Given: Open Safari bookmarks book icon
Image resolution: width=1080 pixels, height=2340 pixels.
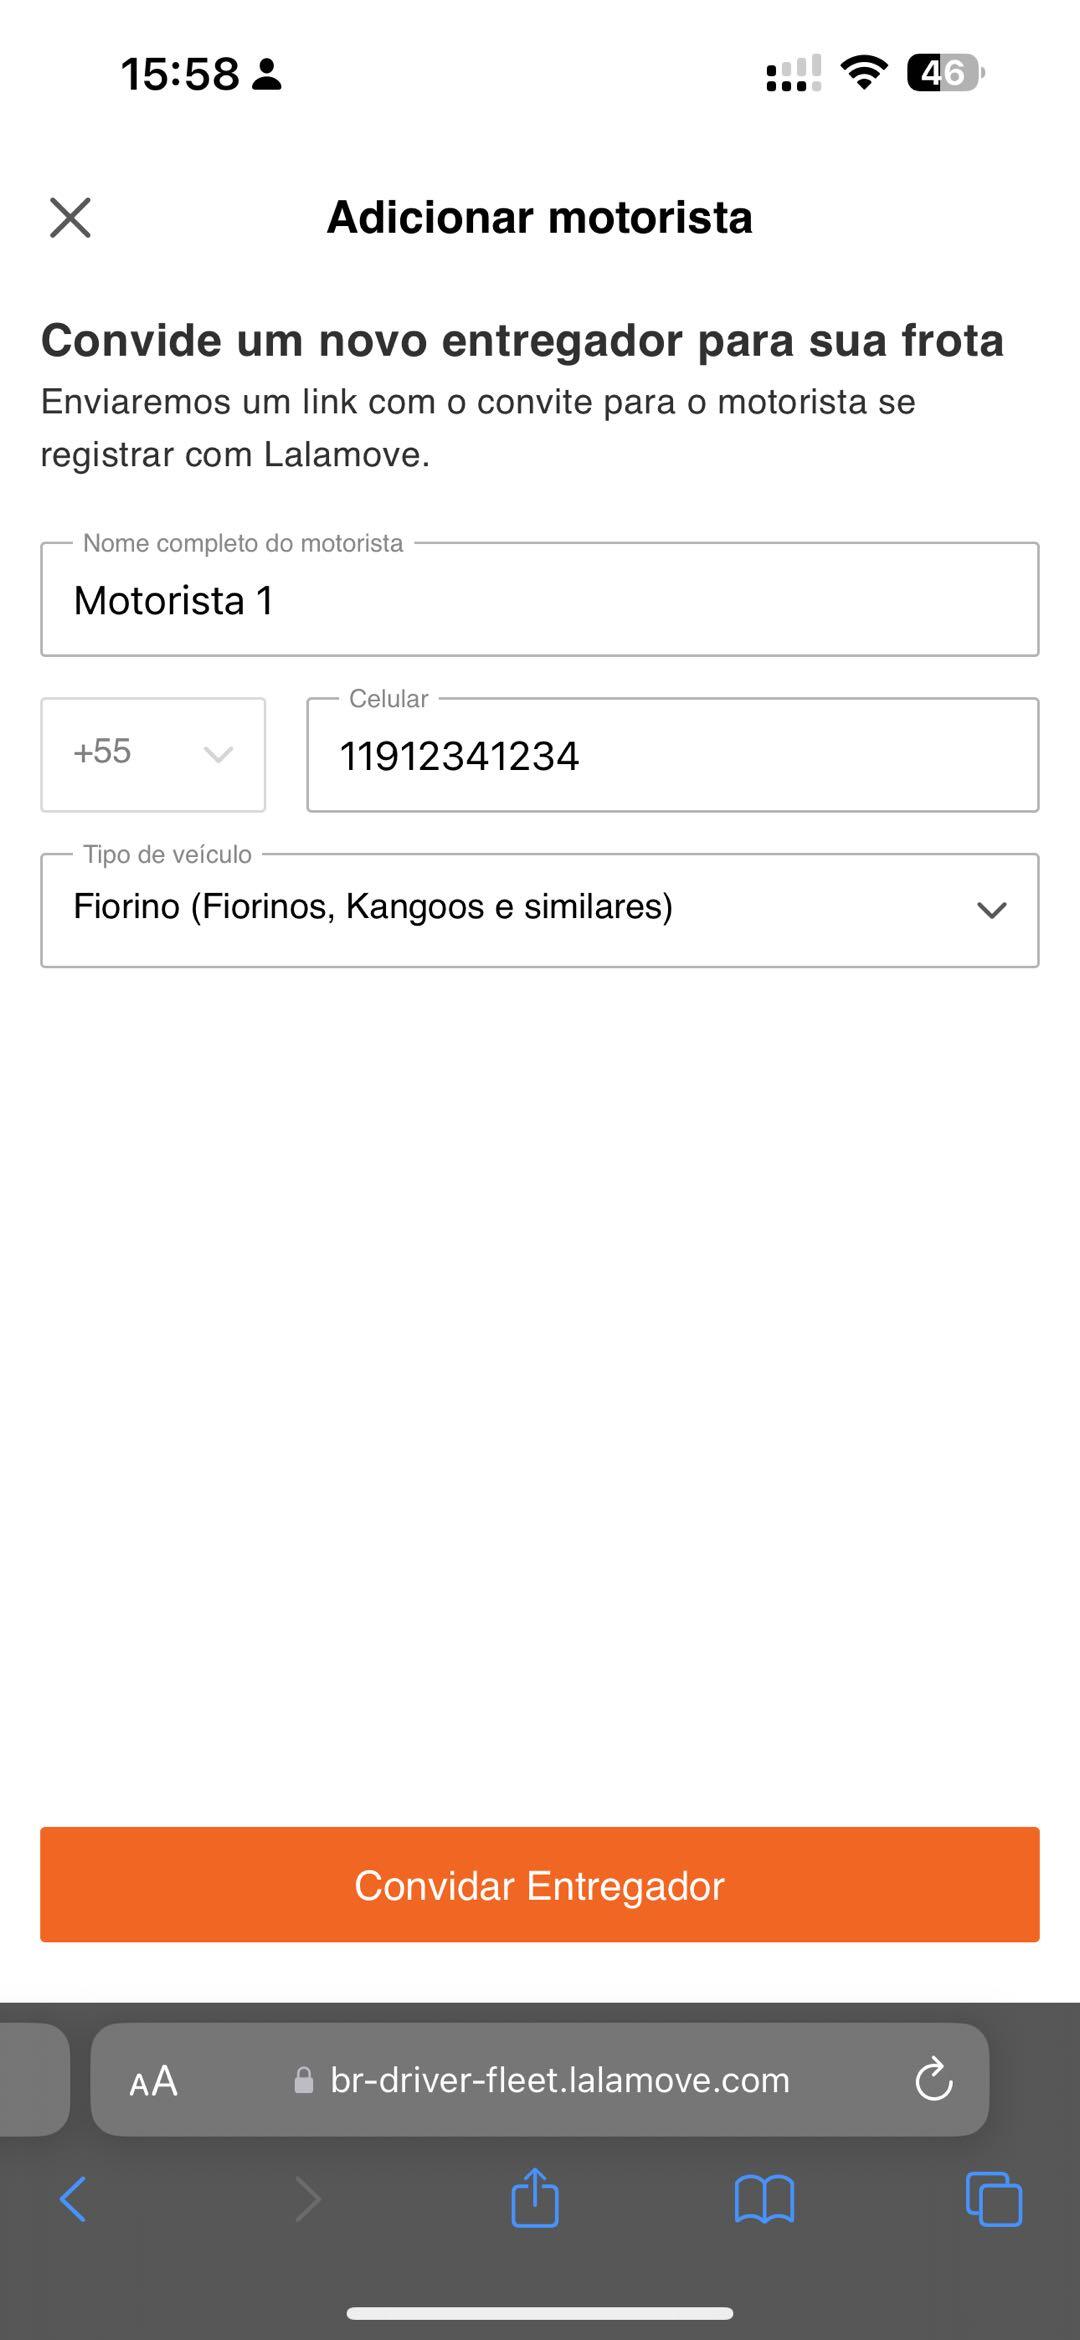Looking at the screenshot, I should click(x=764, y=2199).
